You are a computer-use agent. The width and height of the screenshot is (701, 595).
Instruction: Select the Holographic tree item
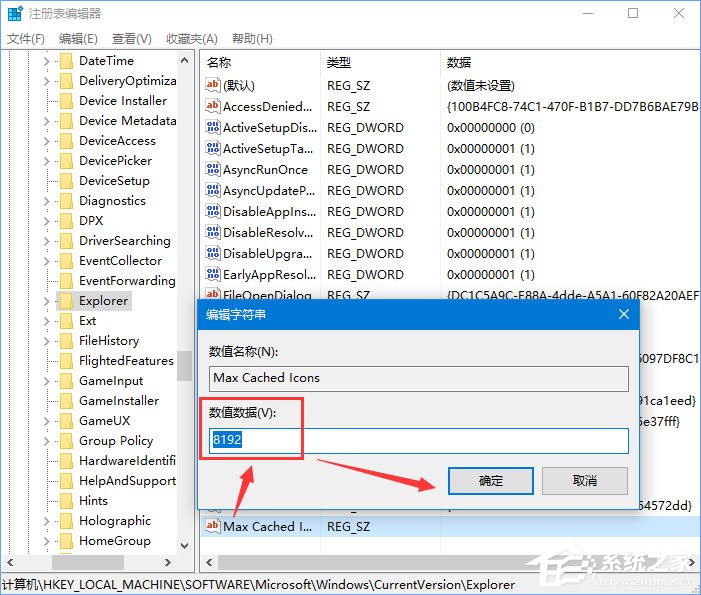pyautogui.click(x=115, y=521)
